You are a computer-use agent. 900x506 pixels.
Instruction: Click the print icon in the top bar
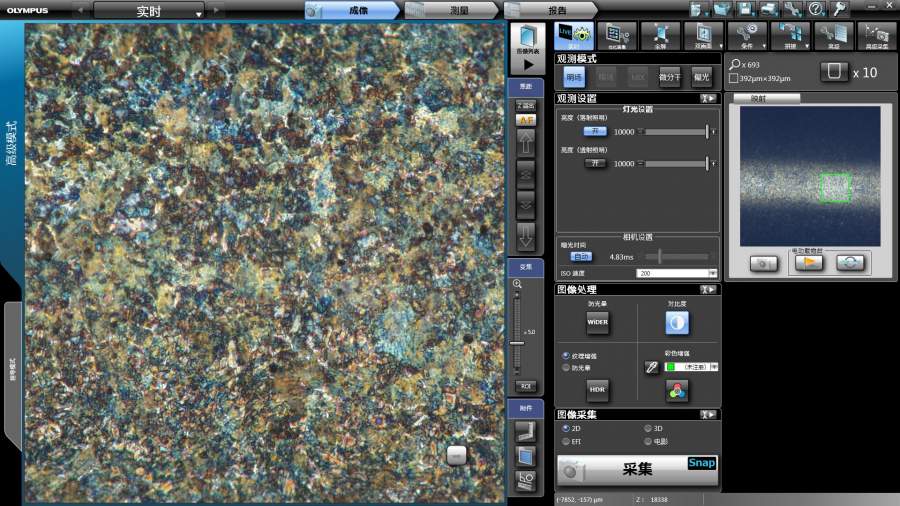pyautogui.click(x=769, y=9)
